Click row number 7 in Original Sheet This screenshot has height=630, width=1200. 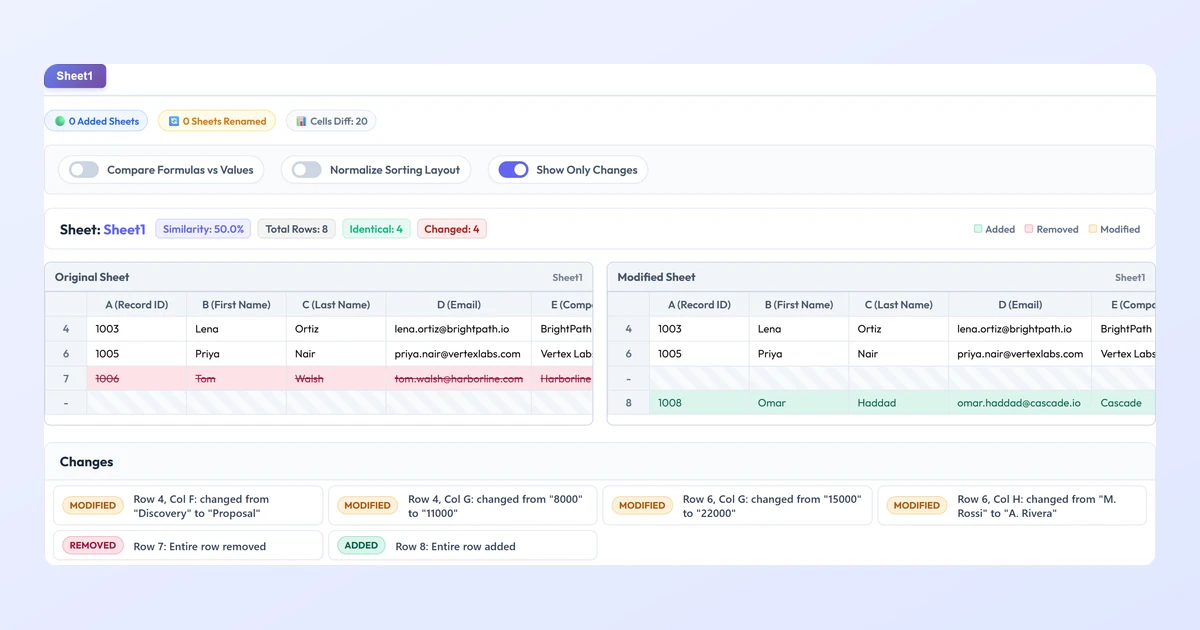pyautogui.click(x=66, y=379)
